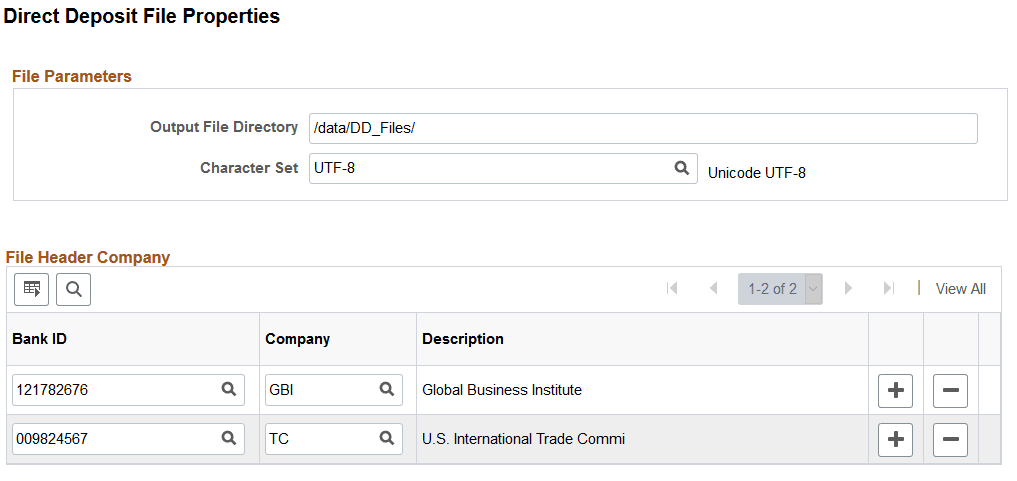Click the Character Set UTF-8 field
Viewport: 1017px width, 481px height.
point(490,168)
